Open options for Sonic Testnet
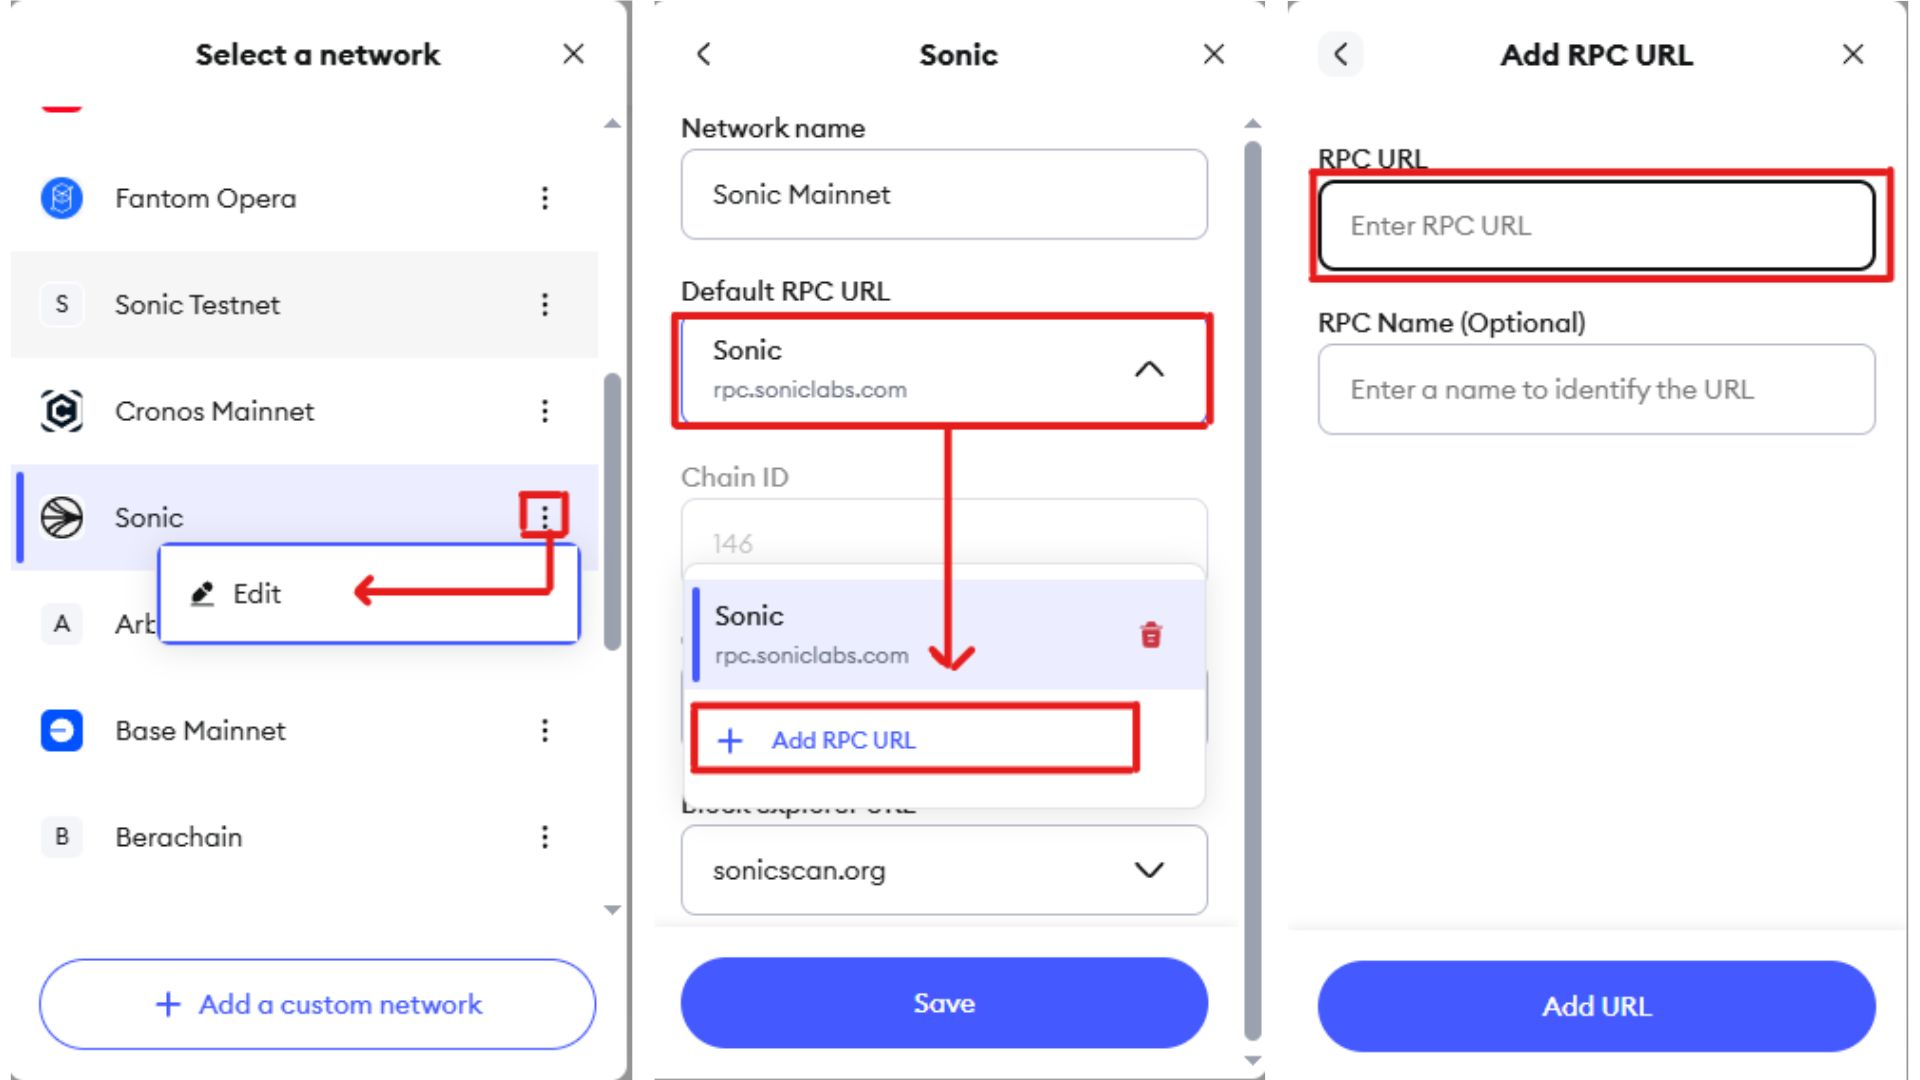 pos(545,305)
